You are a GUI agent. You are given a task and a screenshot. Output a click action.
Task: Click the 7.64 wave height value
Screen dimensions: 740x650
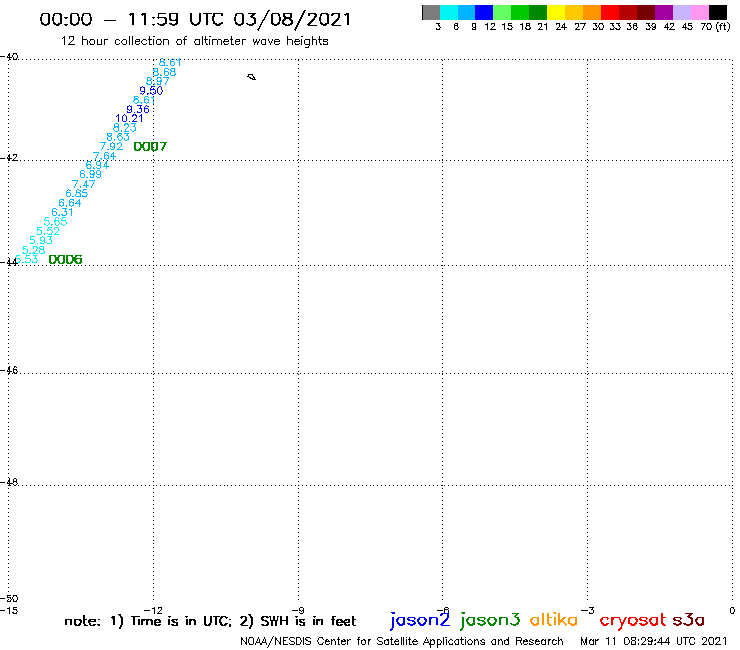[104, 156]
